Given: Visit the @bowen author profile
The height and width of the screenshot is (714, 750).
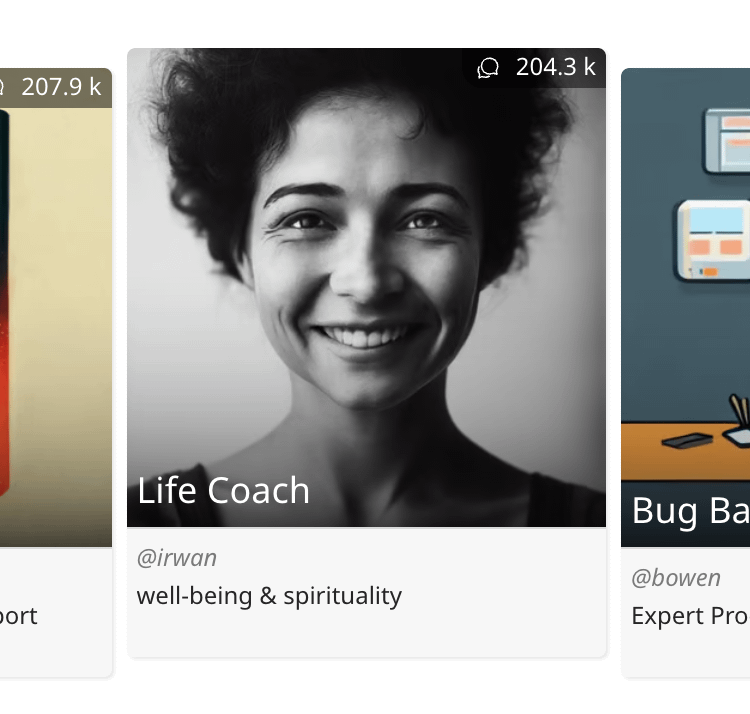Looking at the screenshot, I should [x=676, y=578].
